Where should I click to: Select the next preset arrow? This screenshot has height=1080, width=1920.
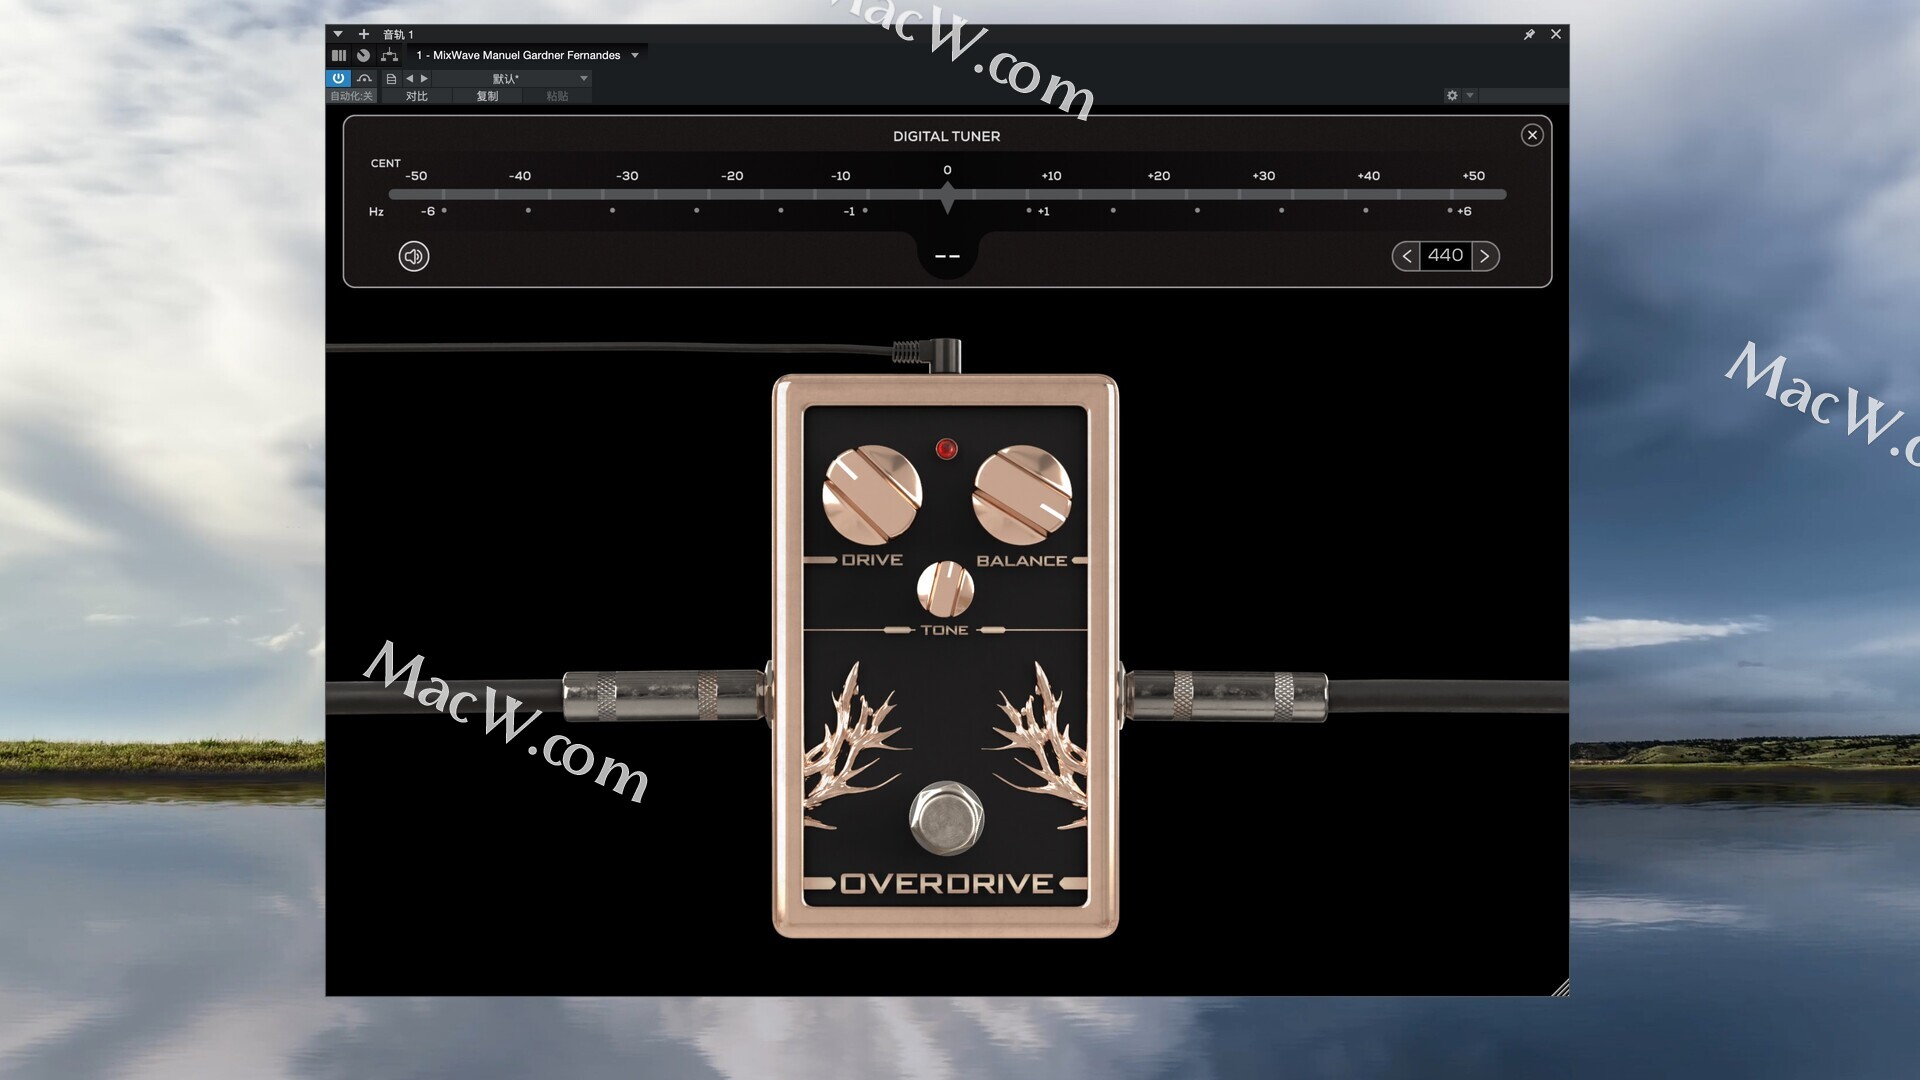tap(424, 78)
